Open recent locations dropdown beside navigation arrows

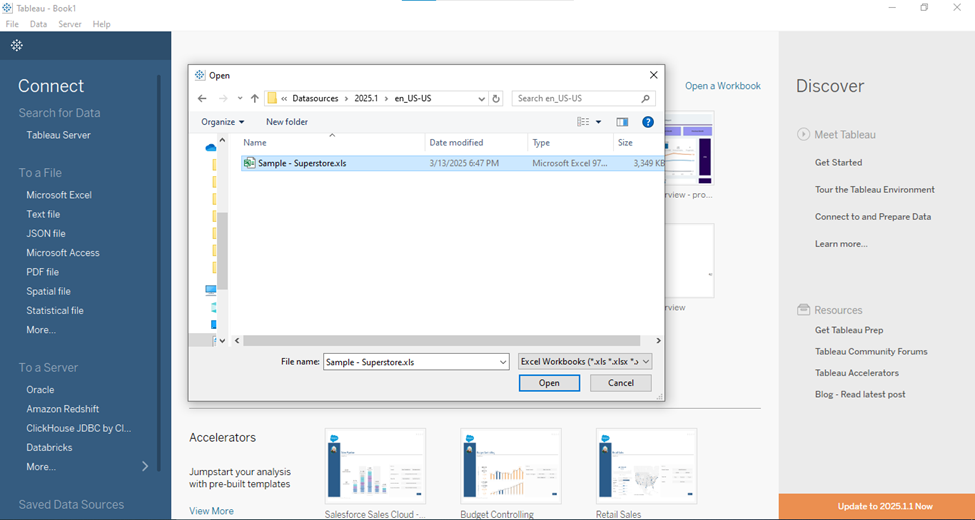[x=239, y=98]
